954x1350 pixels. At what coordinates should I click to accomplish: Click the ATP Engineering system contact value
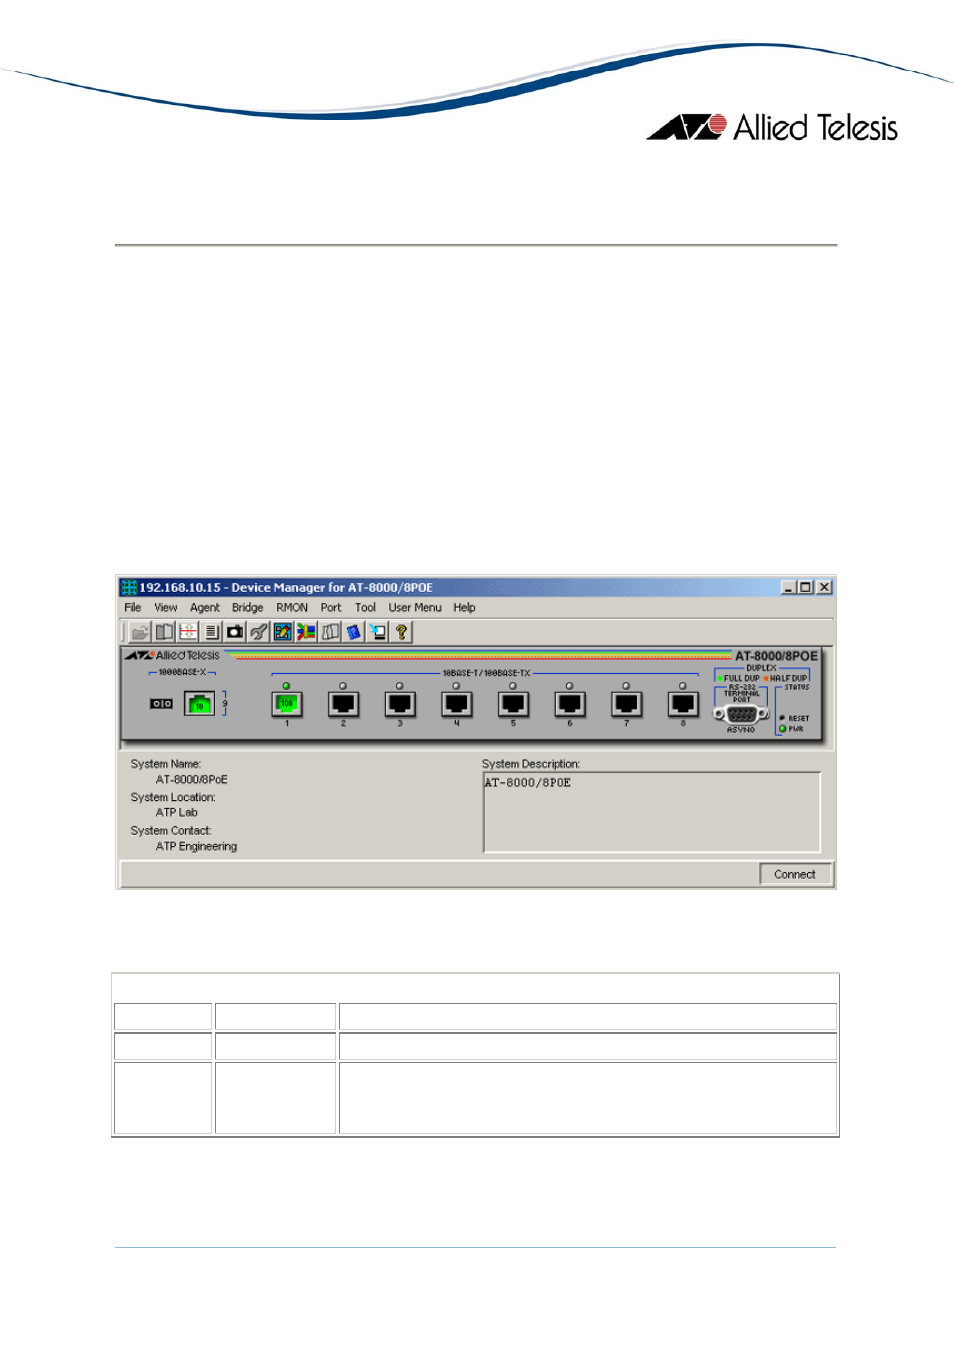197,847
